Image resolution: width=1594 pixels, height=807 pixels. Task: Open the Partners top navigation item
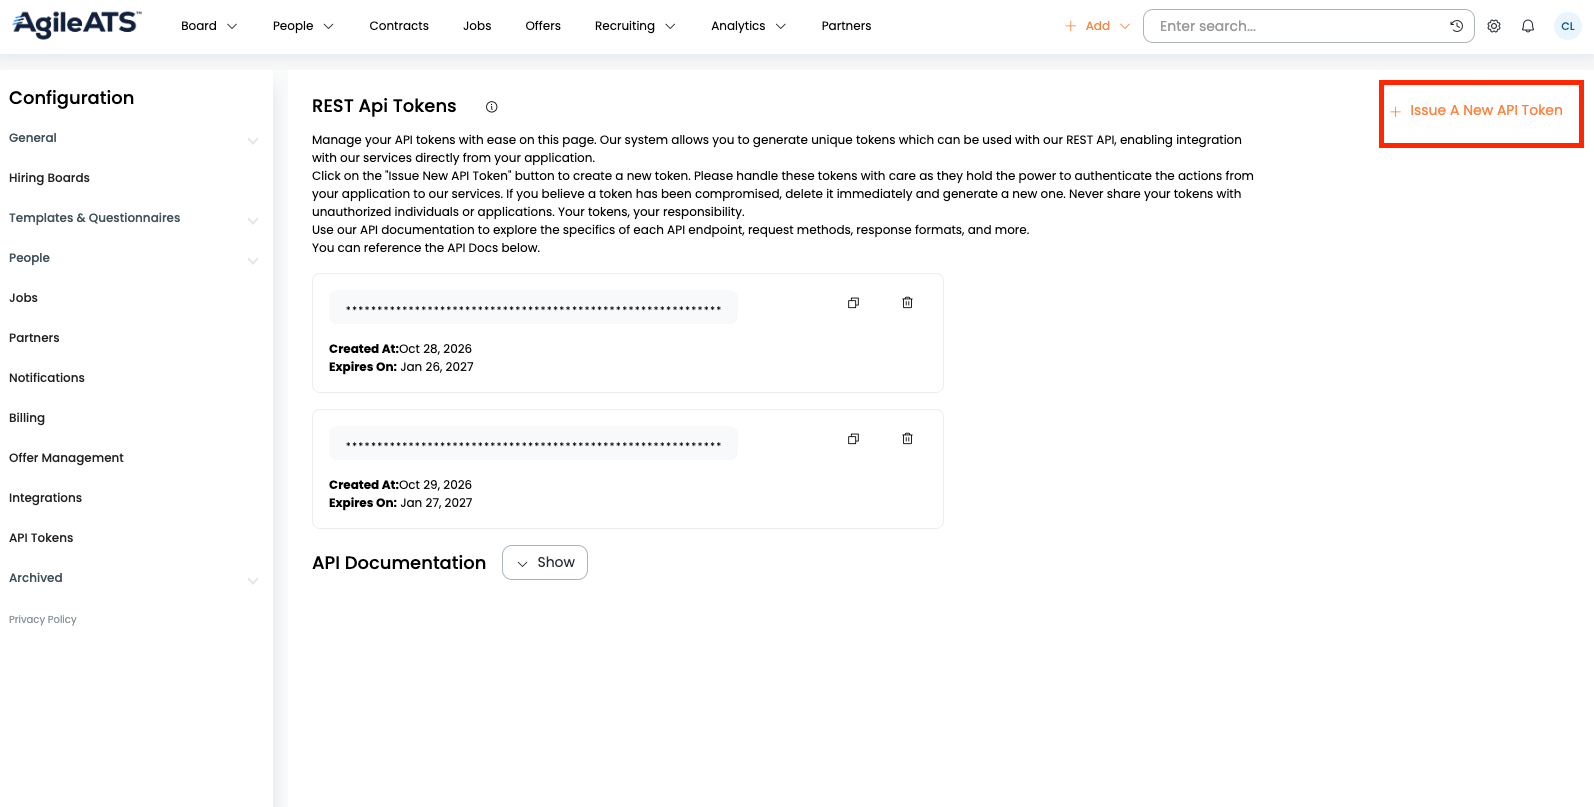tap(846, 26)
